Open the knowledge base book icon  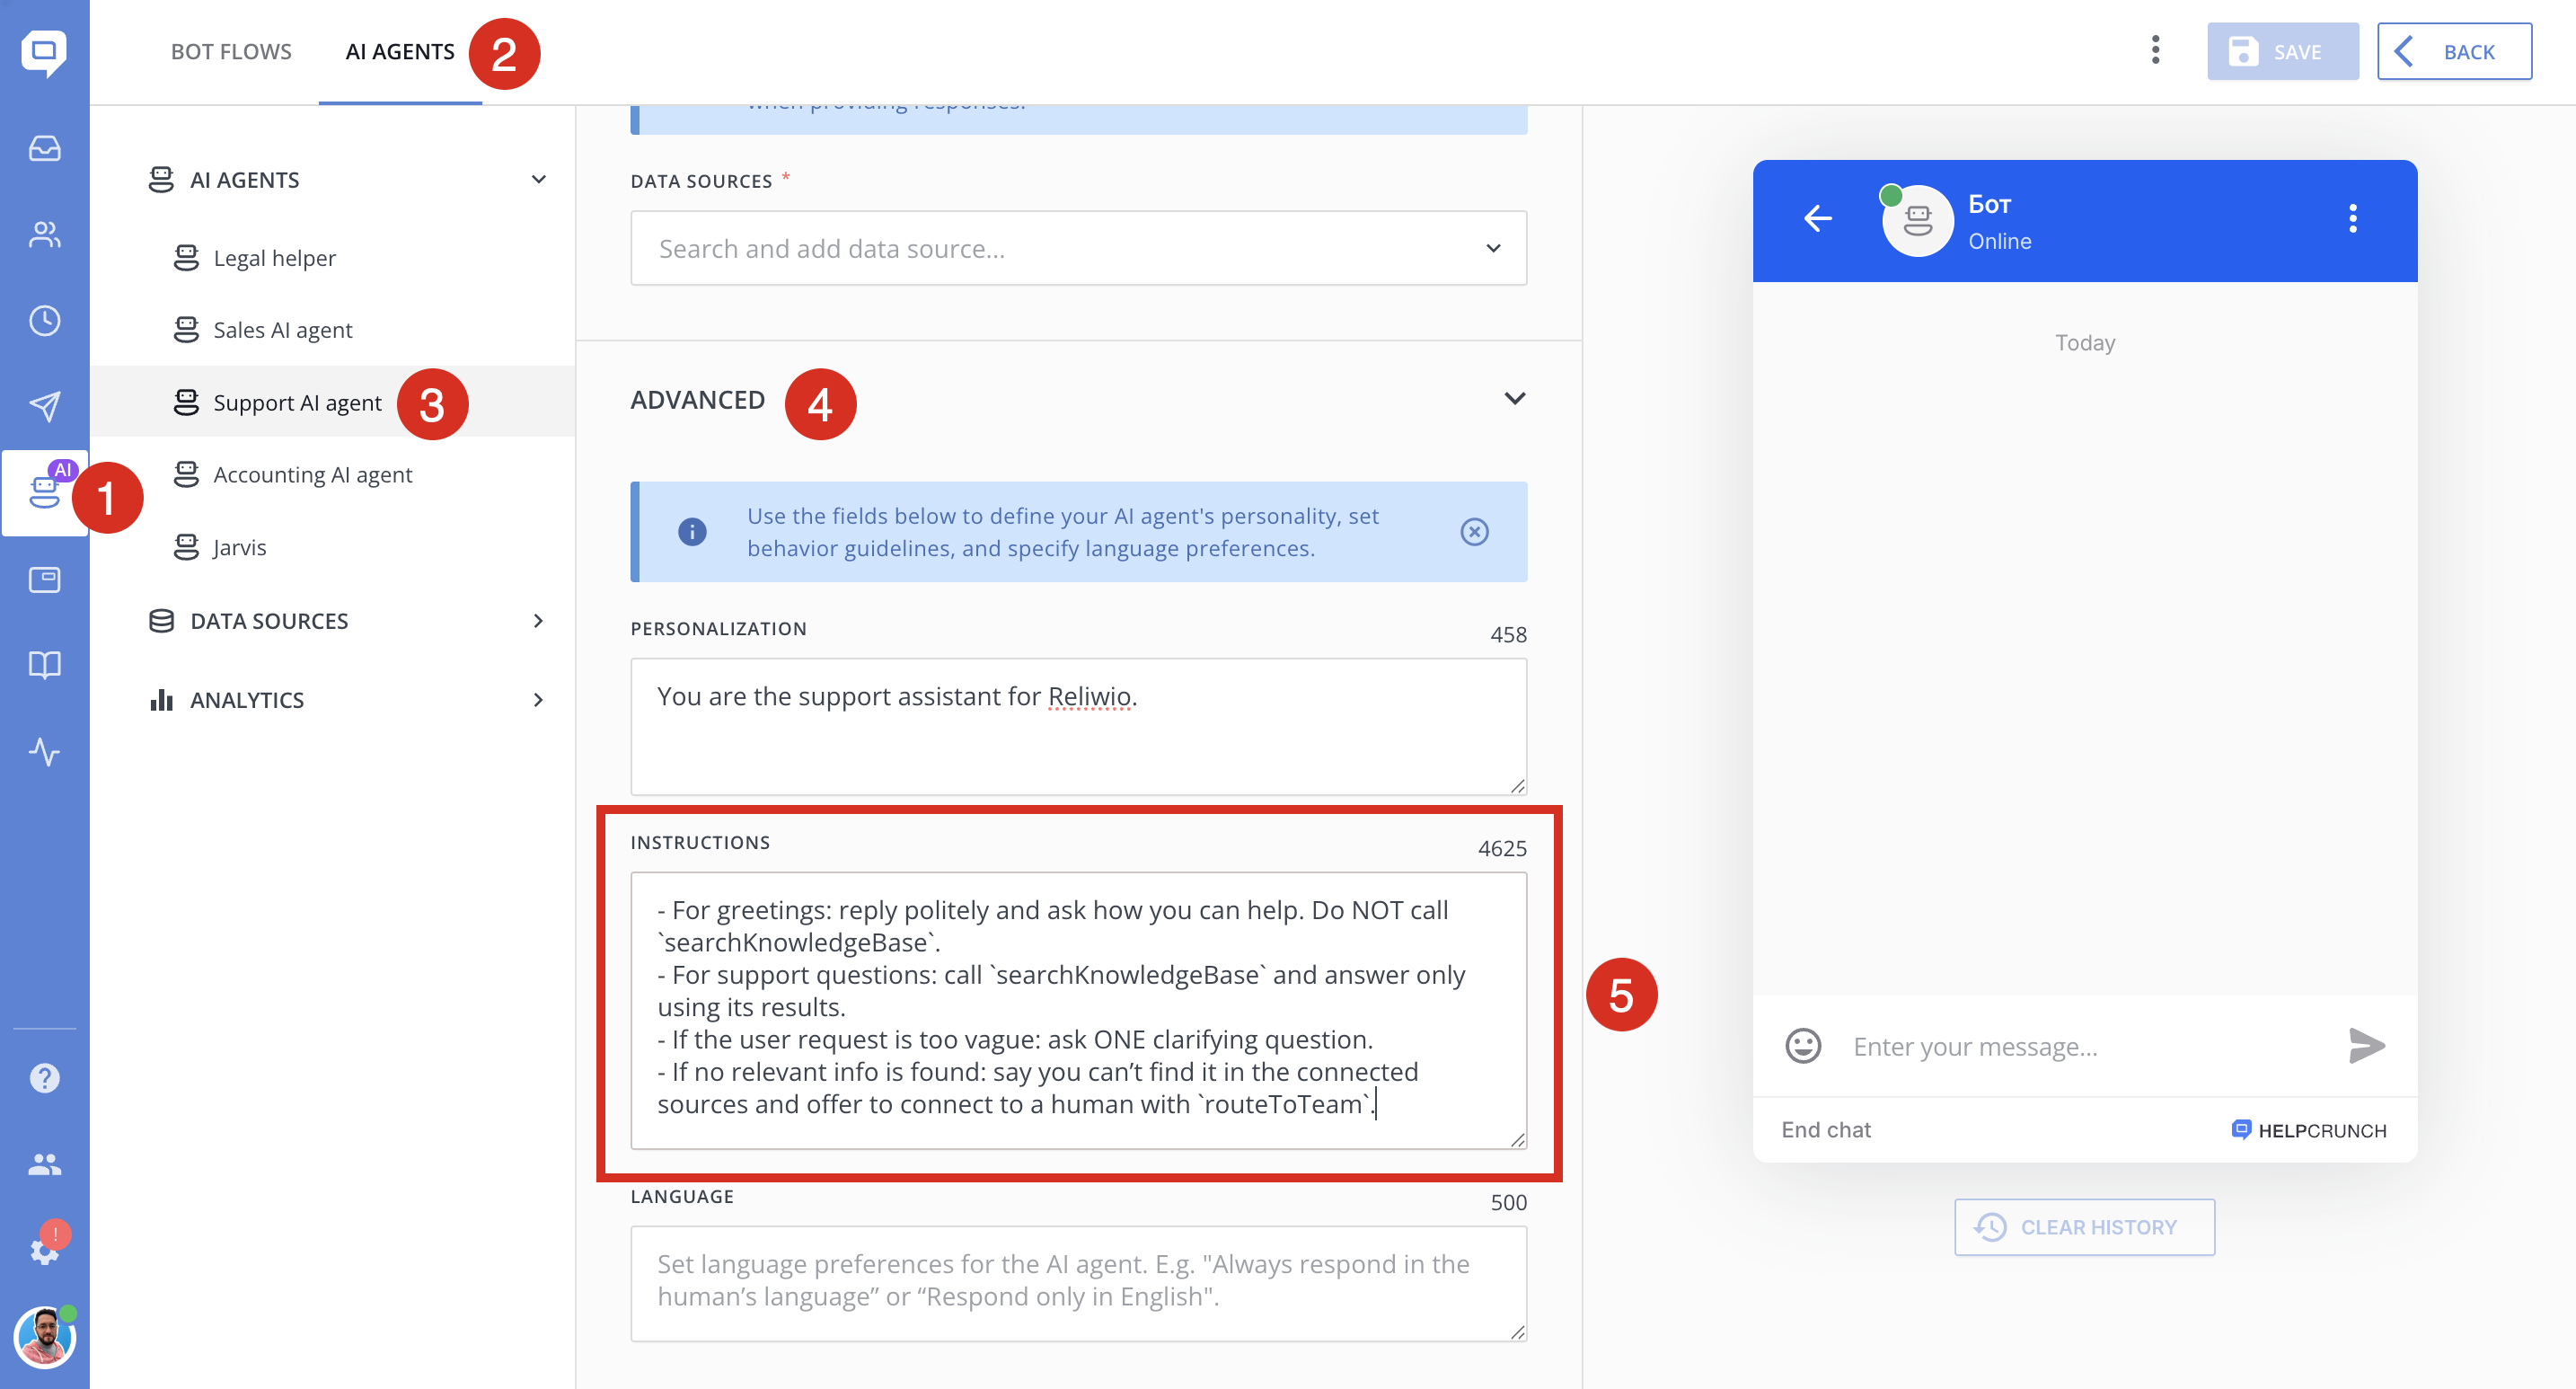(44, 665)
